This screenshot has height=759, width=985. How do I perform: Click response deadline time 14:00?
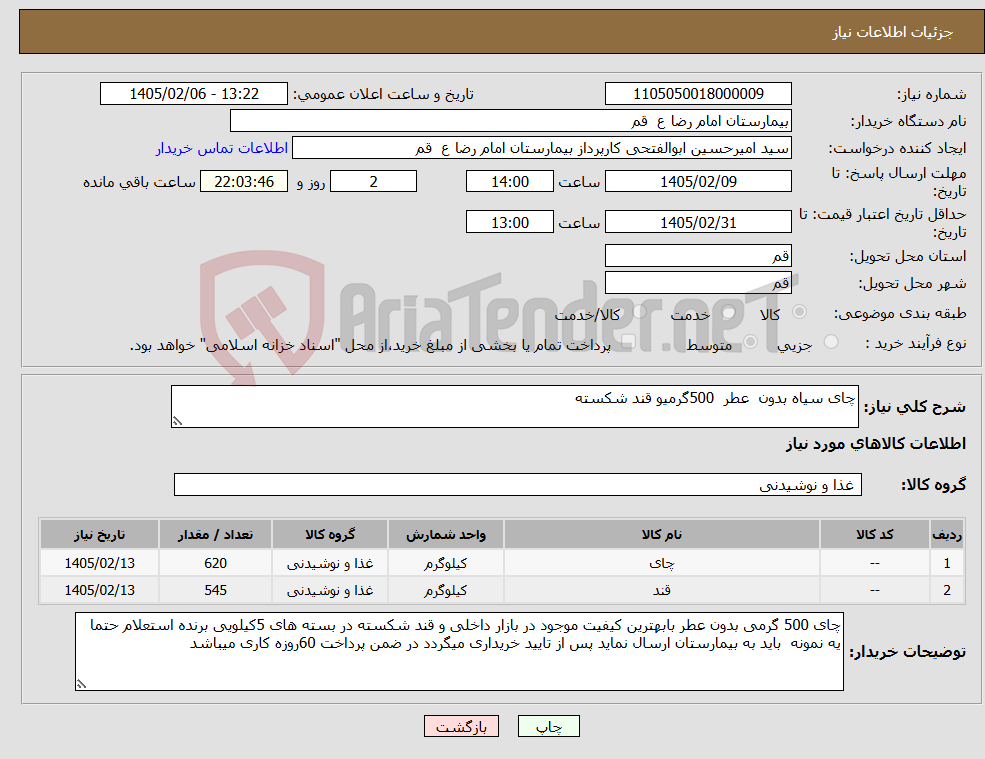point(509,182)
